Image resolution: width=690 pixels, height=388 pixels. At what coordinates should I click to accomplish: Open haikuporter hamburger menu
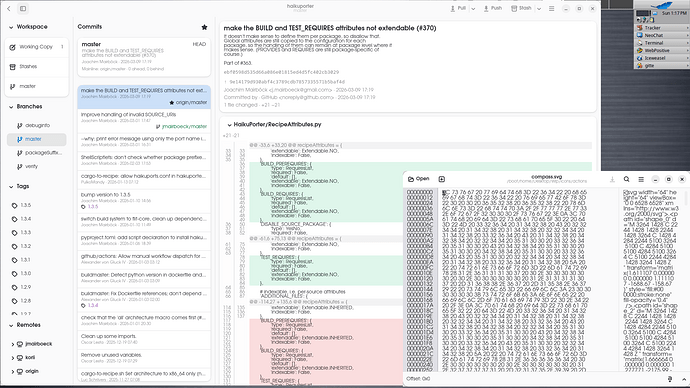coord(551,8)
